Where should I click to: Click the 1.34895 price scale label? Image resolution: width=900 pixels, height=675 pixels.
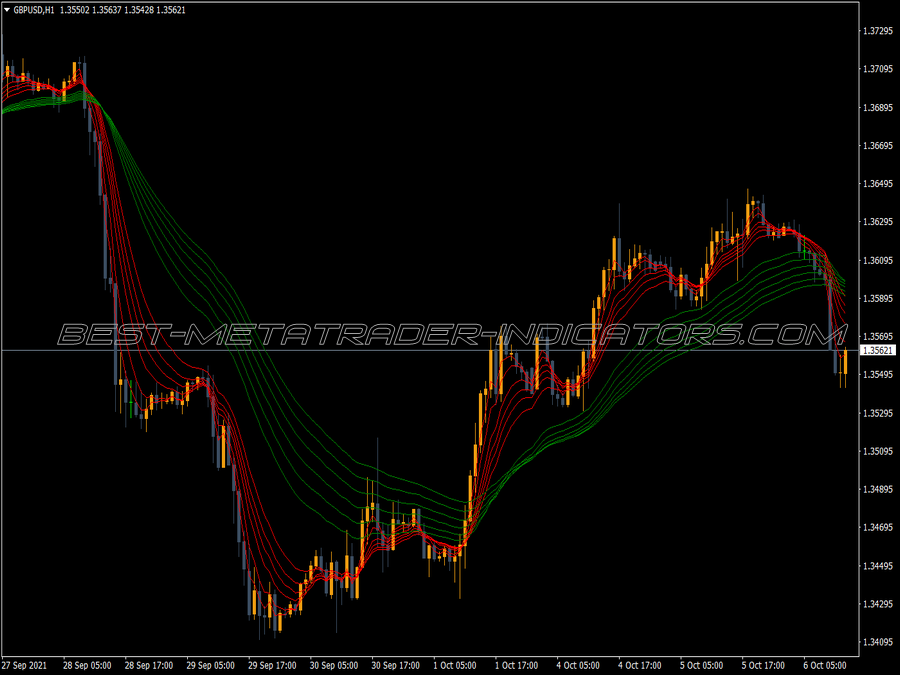(x=878, y=490)
